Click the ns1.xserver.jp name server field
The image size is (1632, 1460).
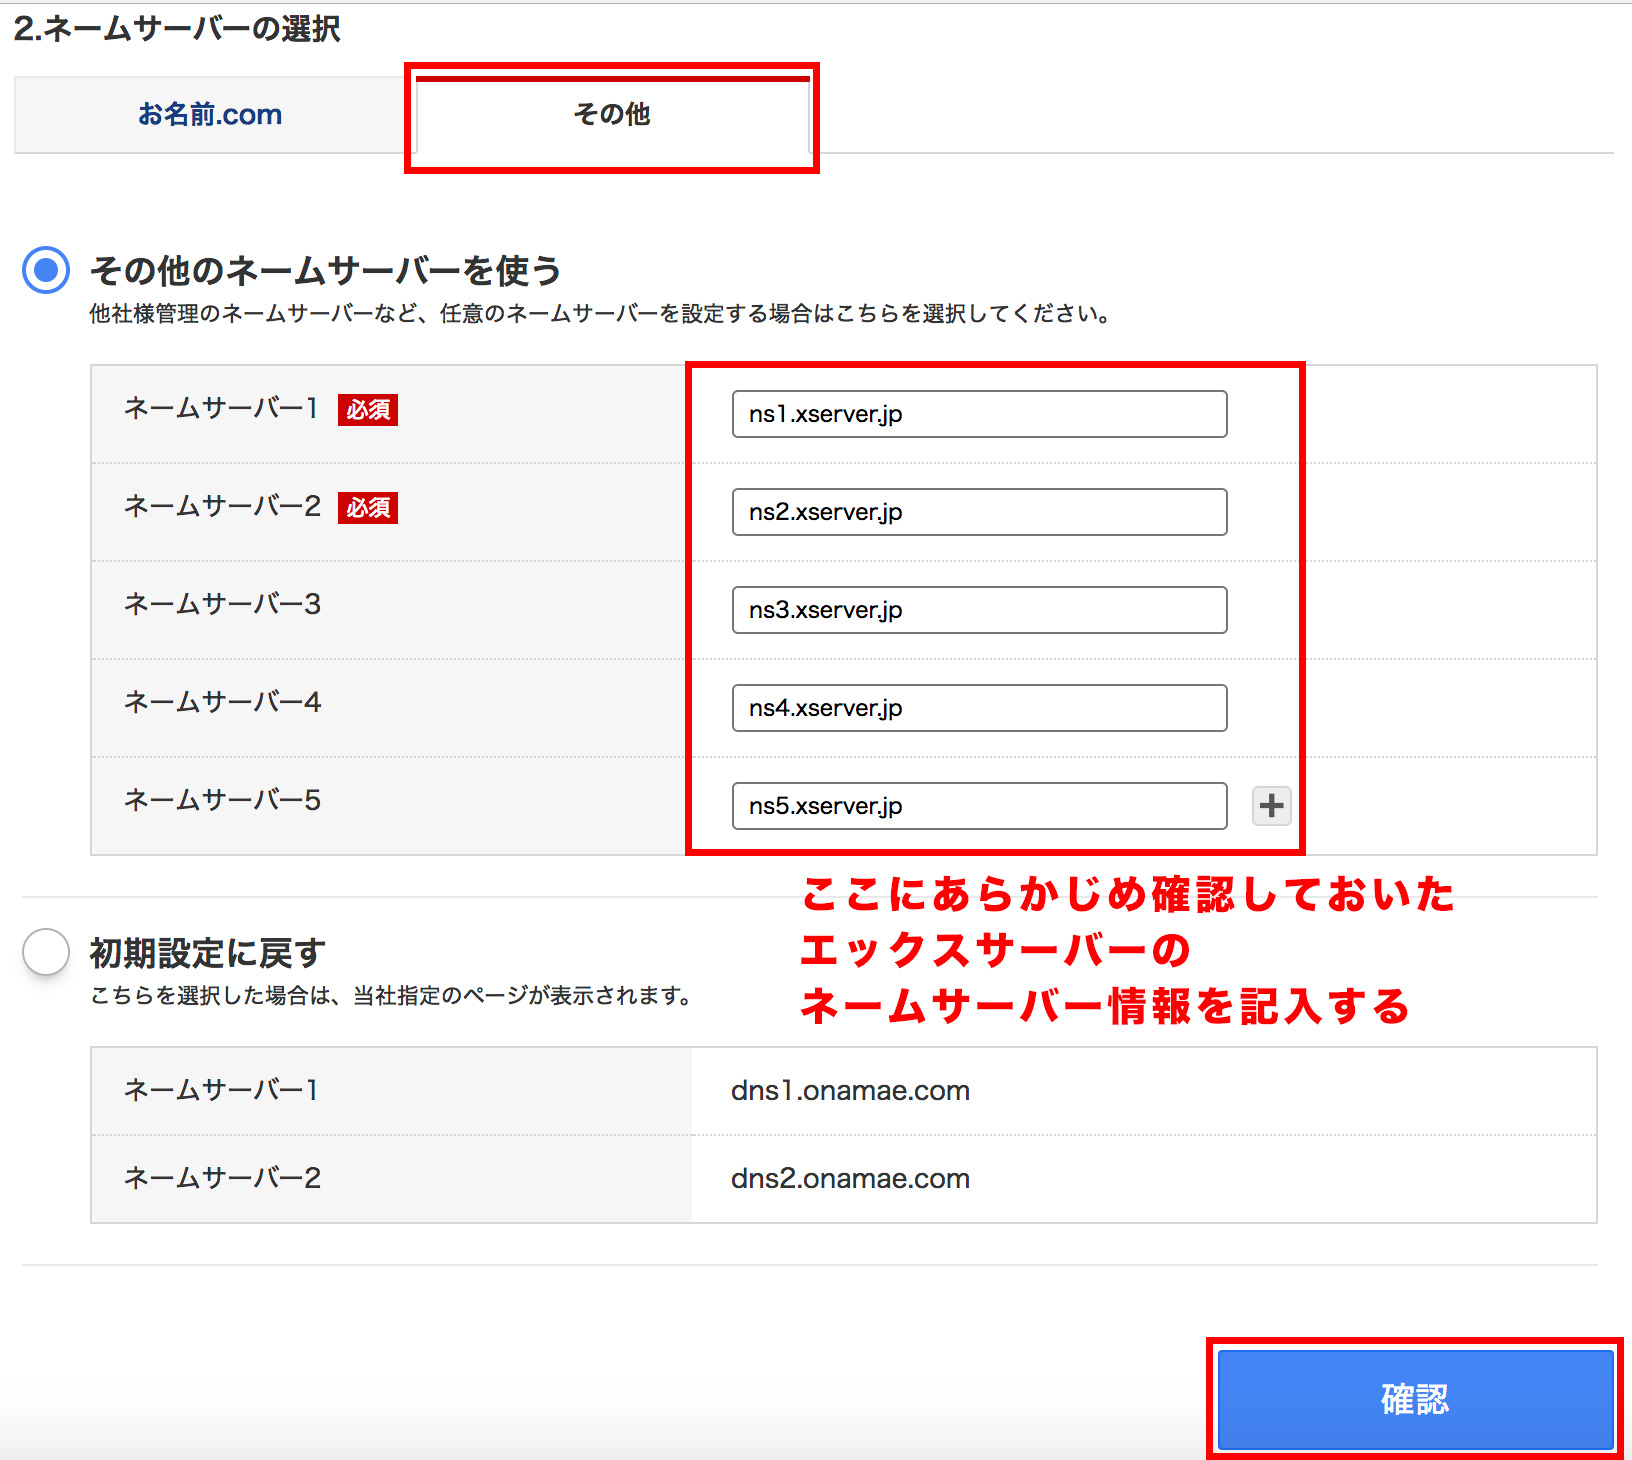click(979, 414)
